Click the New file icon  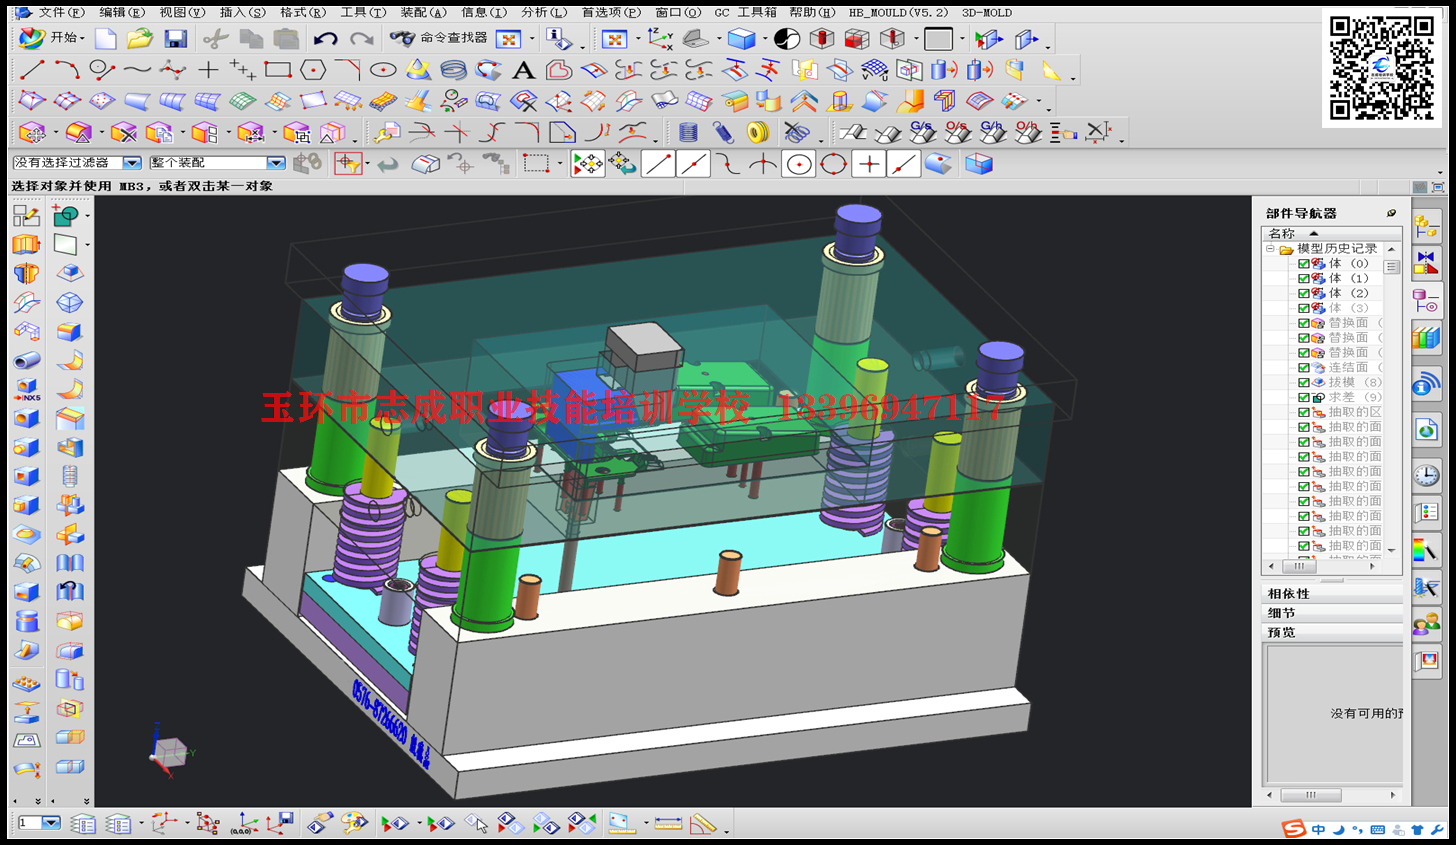coord(105,39)
